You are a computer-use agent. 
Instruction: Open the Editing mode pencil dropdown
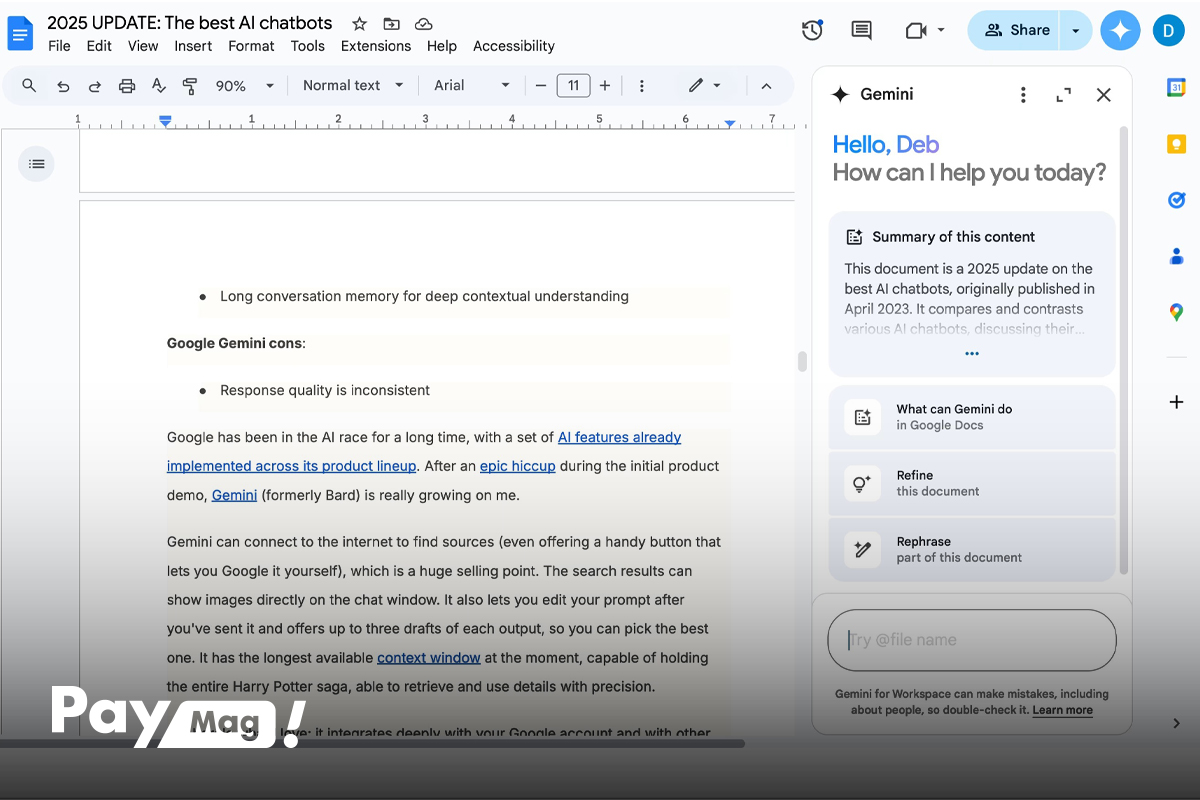pos(705,86)
